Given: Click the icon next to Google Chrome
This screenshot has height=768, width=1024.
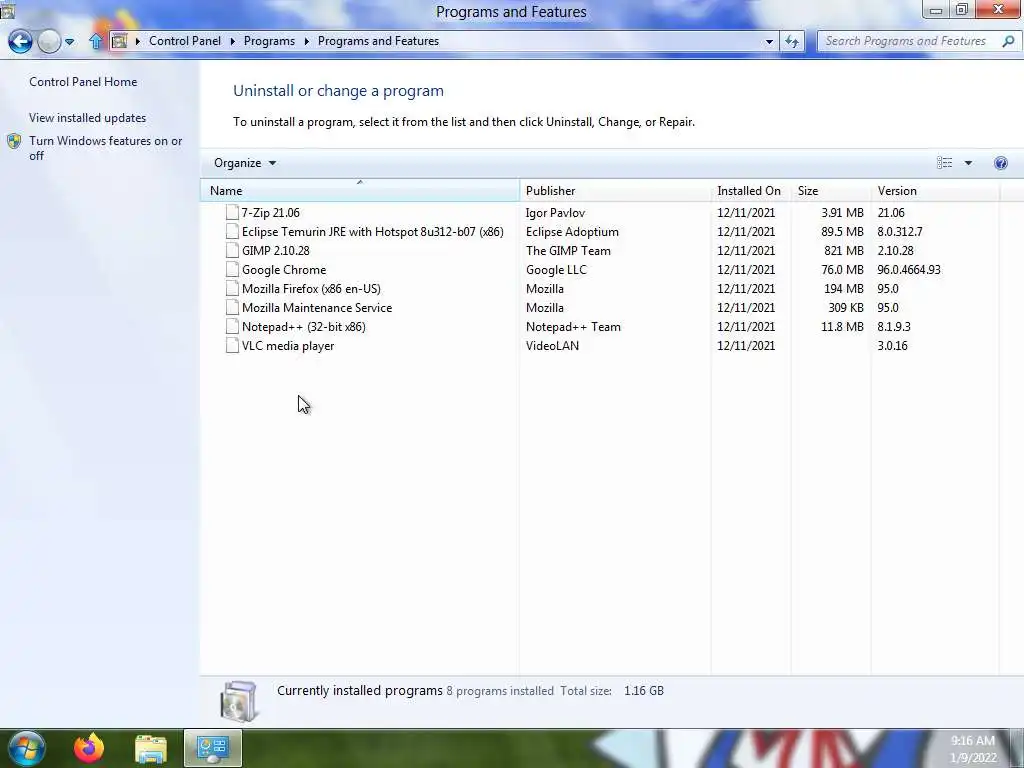Looking at the screenshot, I should tap(232, 269).
